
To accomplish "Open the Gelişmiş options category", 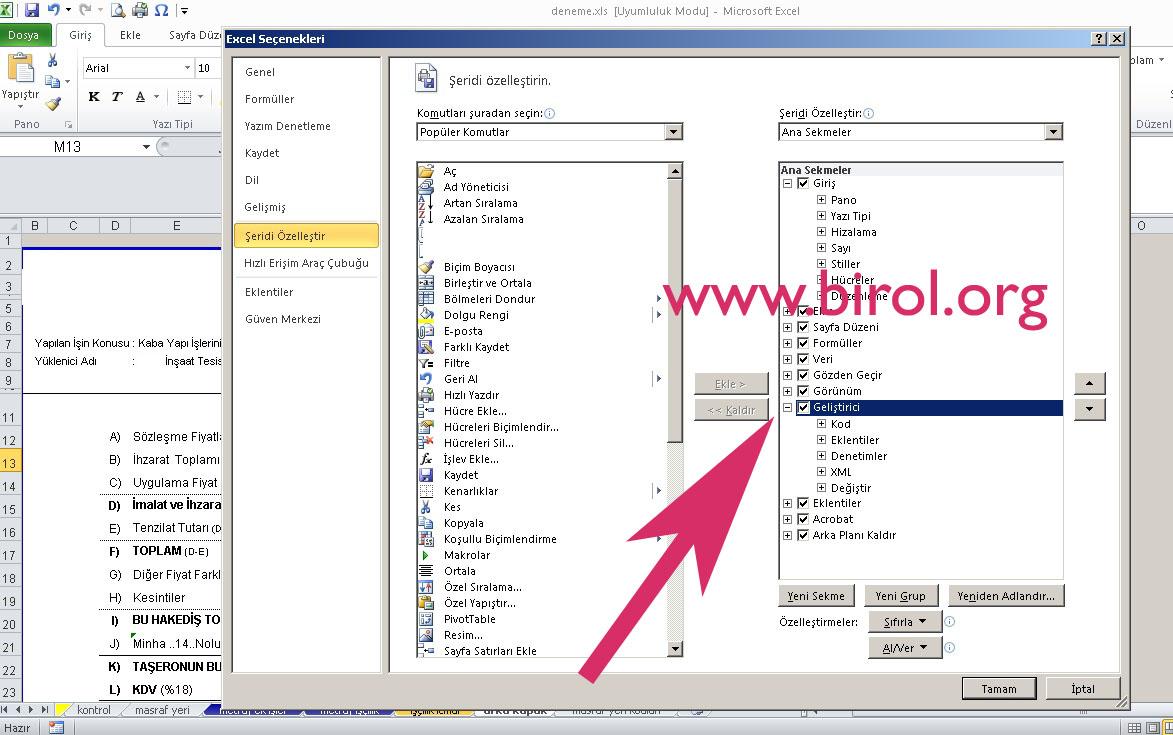I will (265, 207).
